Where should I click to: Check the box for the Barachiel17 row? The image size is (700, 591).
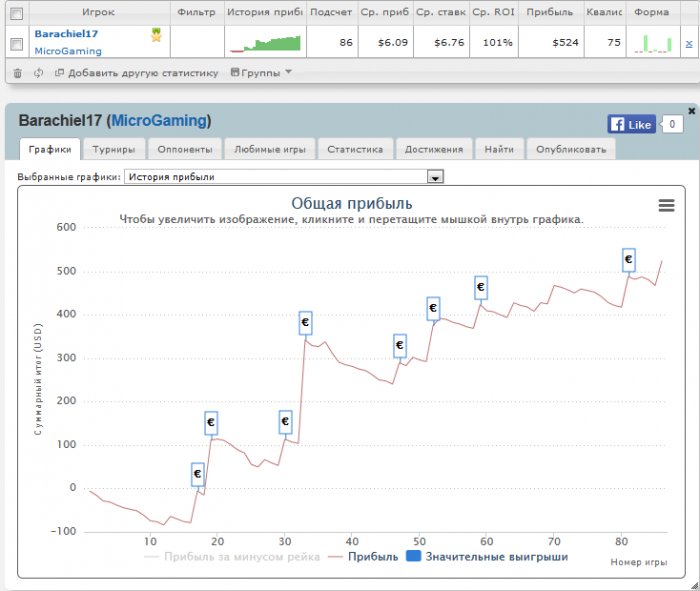pos(15,43)
